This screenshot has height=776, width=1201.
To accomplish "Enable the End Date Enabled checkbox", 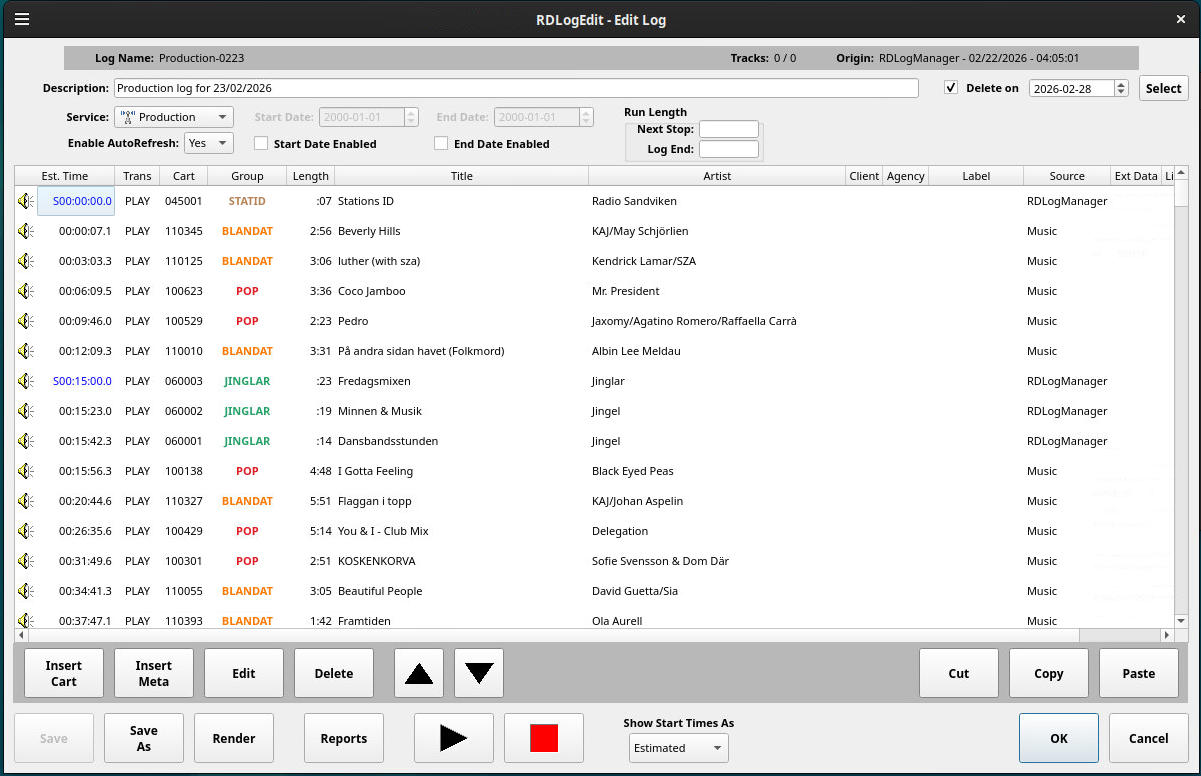I will pos(441,143).
